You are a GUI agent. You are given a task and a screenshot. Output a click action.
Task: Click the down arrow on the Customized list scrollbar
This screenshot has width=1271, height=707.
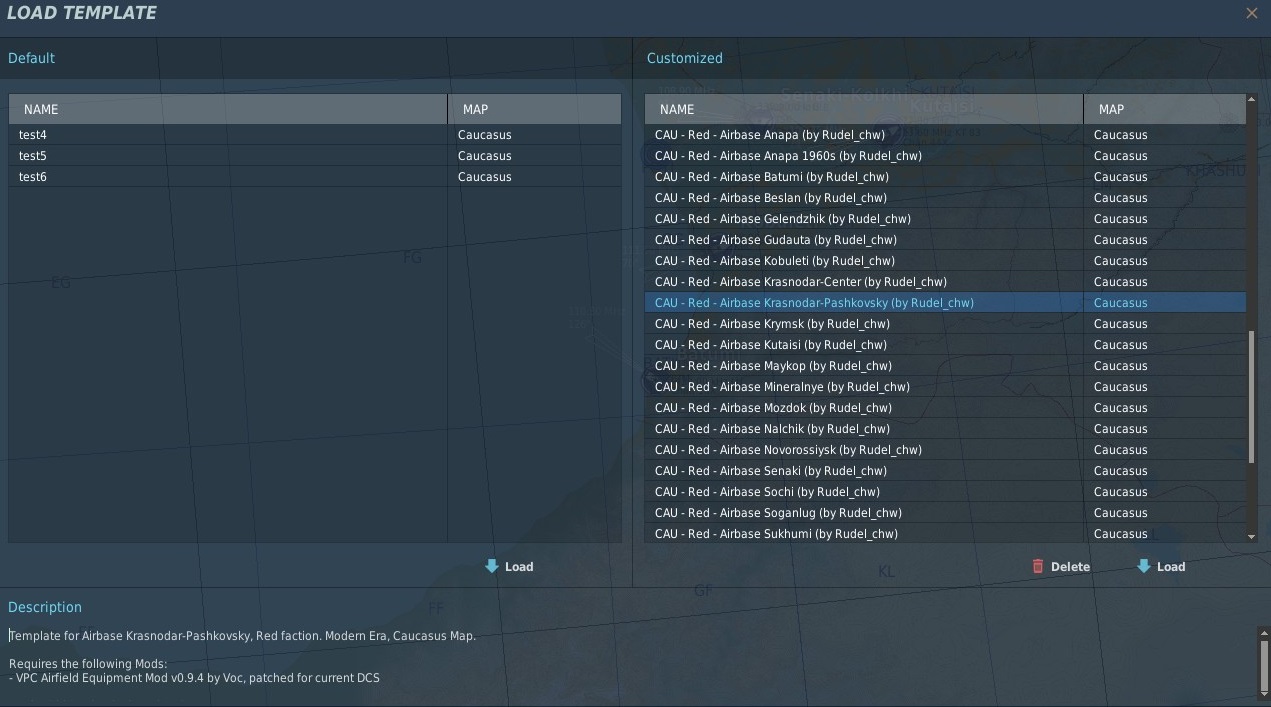1252,534
